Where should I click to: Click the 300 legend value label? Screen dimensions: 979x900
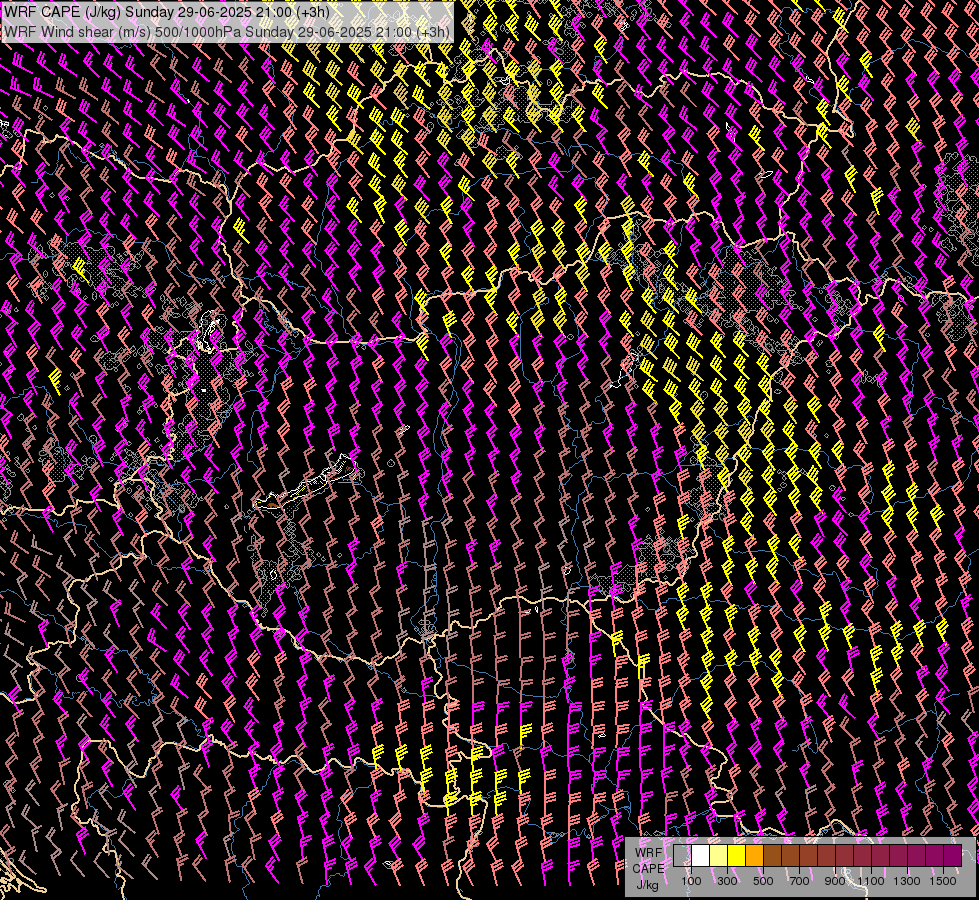pos(727,881)
